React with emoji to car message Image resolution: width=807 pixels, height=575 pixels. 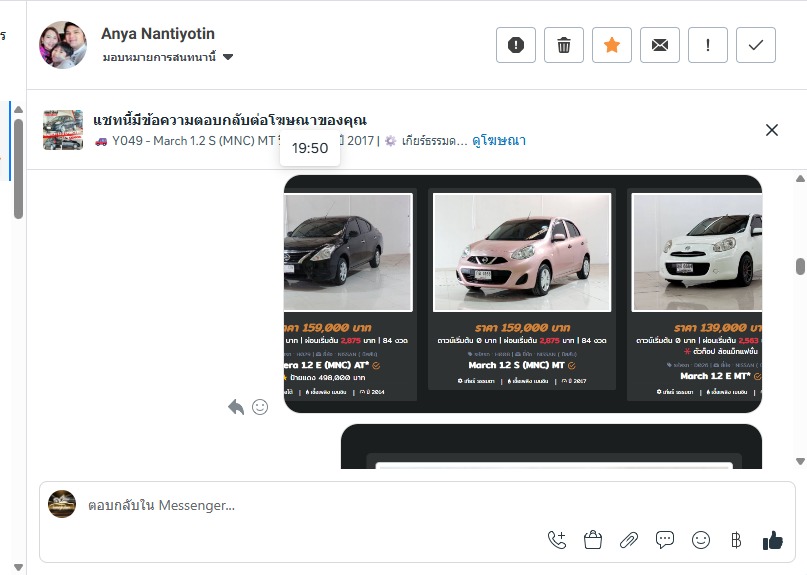click(260, 407)
